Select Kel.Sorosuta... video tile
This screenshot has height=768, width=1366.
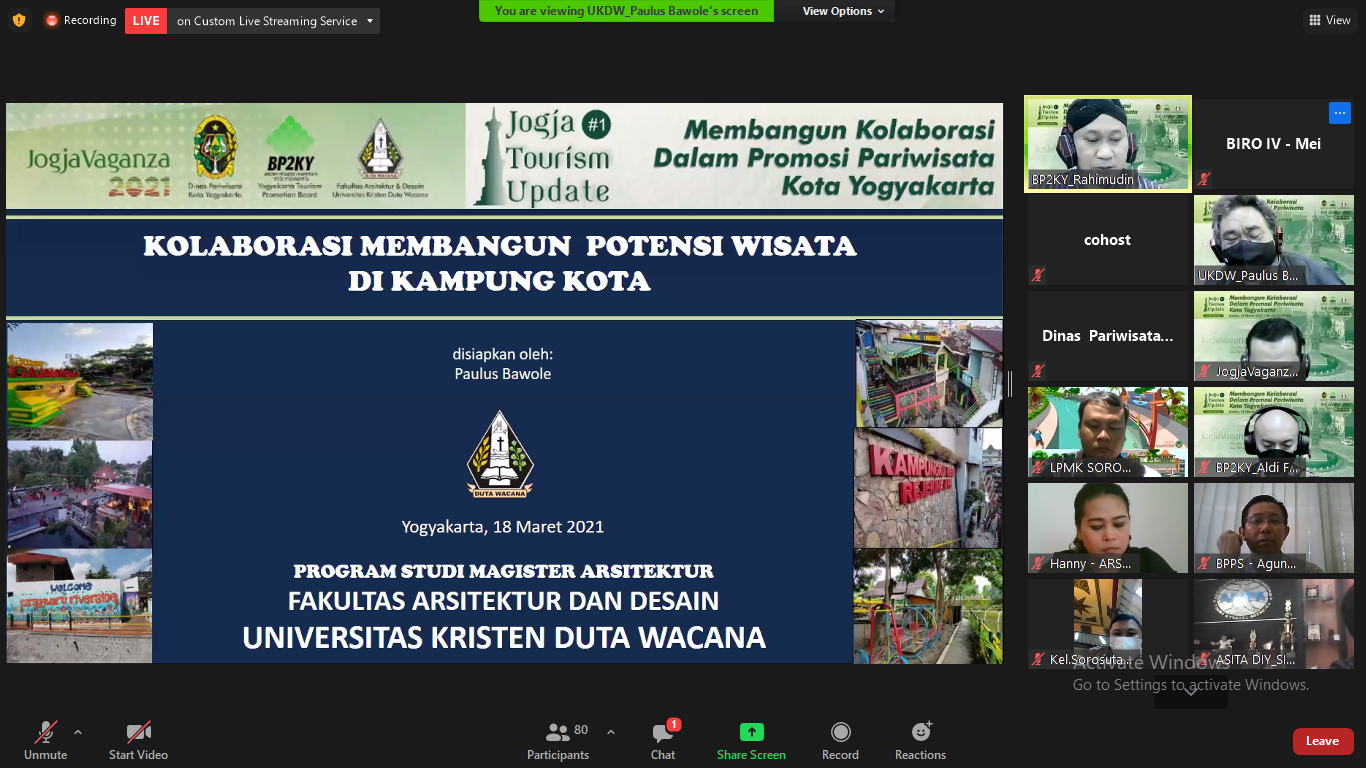pos(1108,624)
